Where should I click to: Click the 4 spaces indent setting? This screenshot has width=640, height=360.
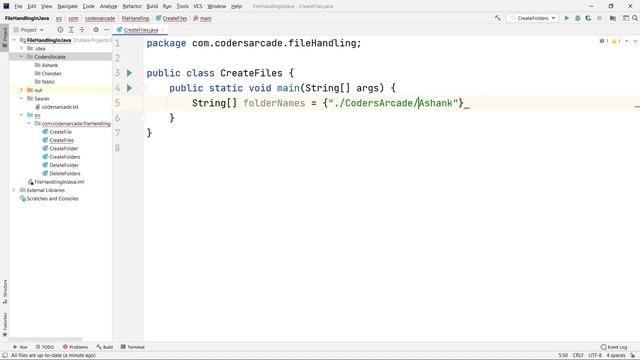coord(616,356)
